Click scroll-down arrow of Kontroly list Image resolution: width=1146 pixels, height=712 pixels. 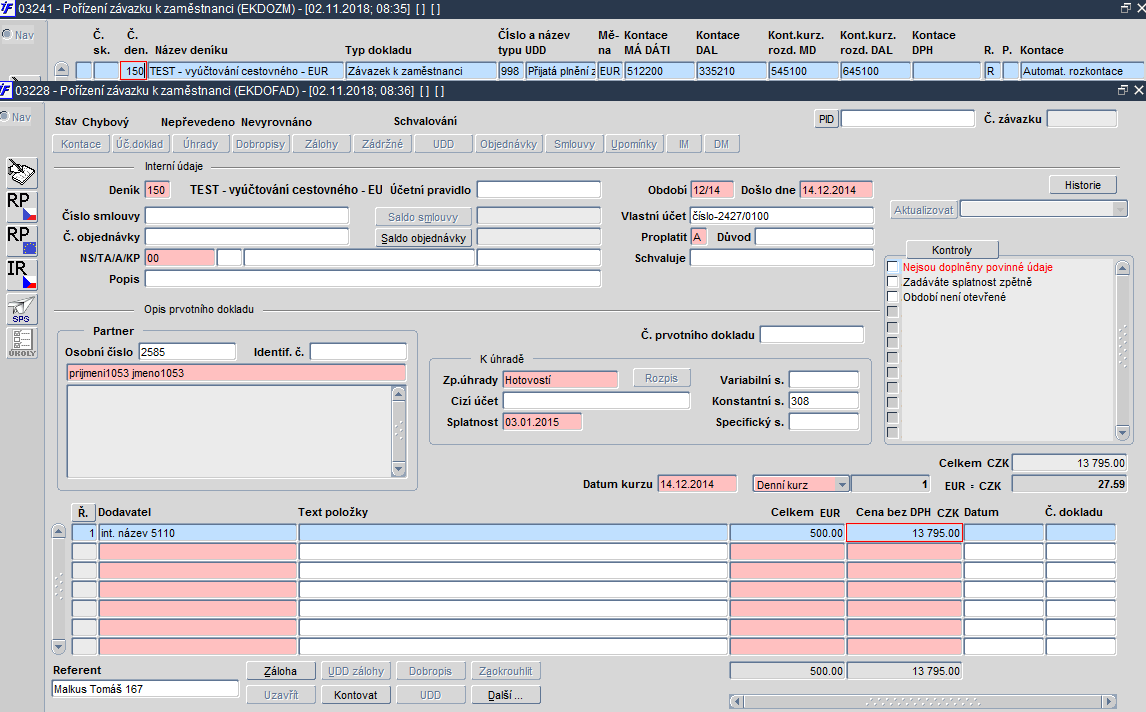(1123, 433)
